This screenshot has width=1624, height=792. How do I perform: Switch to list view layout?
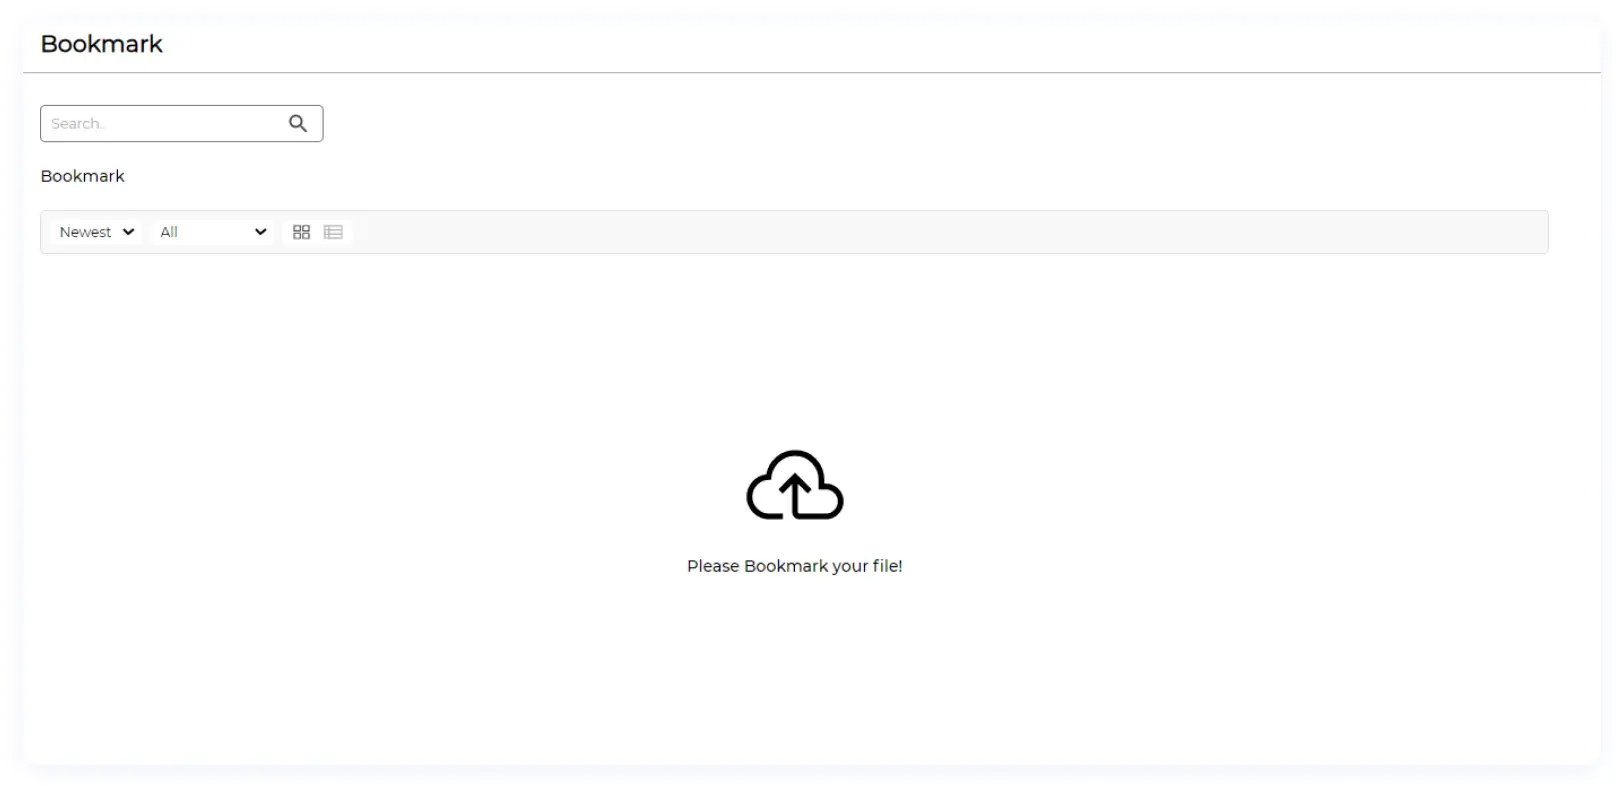point(333,232)
